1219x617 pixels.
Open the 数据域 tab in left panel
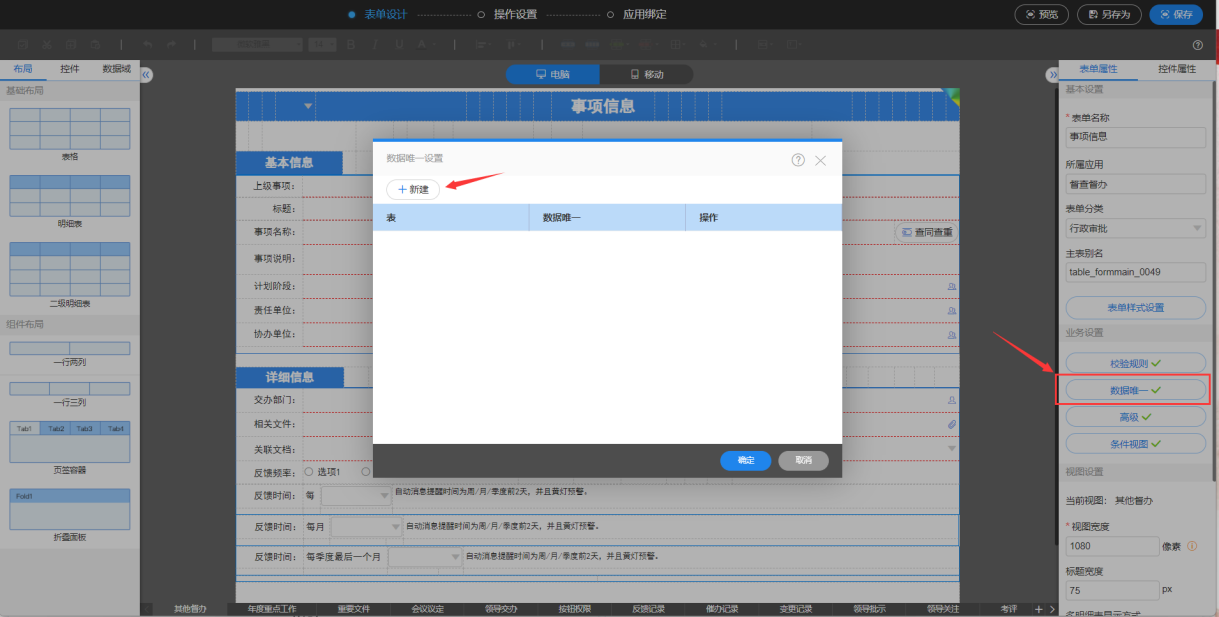point(116,69)
